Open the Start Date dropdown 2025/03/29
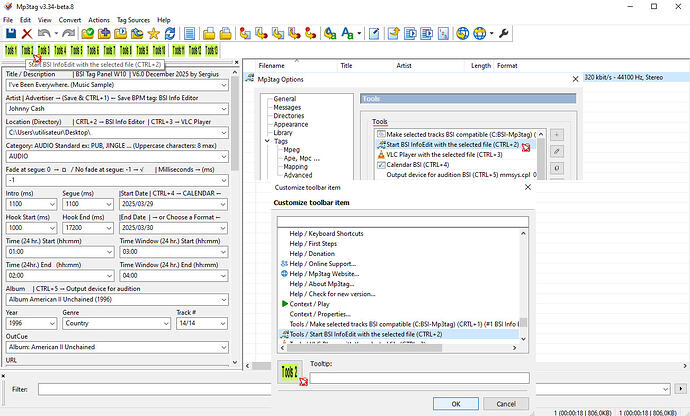Screen dimensions: 690x416 pyautogui.click(x=224, y=204)
